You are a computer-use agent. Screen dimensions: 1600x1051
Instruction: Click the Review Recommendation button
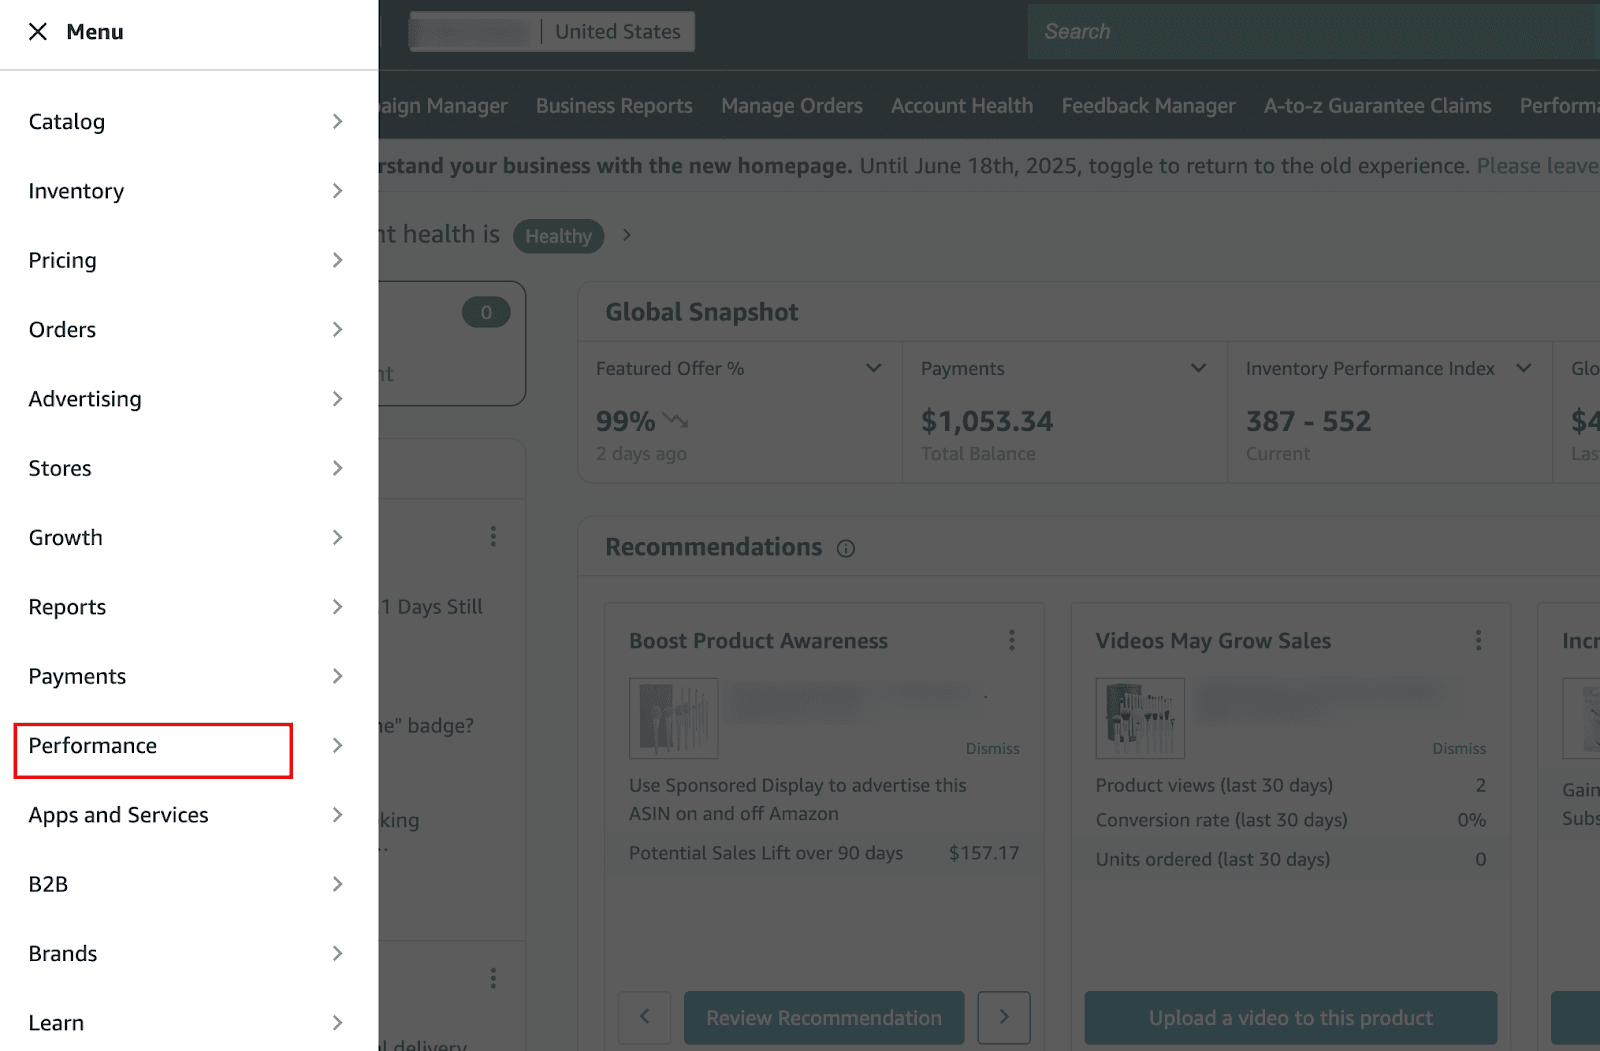pos(824,1018)
